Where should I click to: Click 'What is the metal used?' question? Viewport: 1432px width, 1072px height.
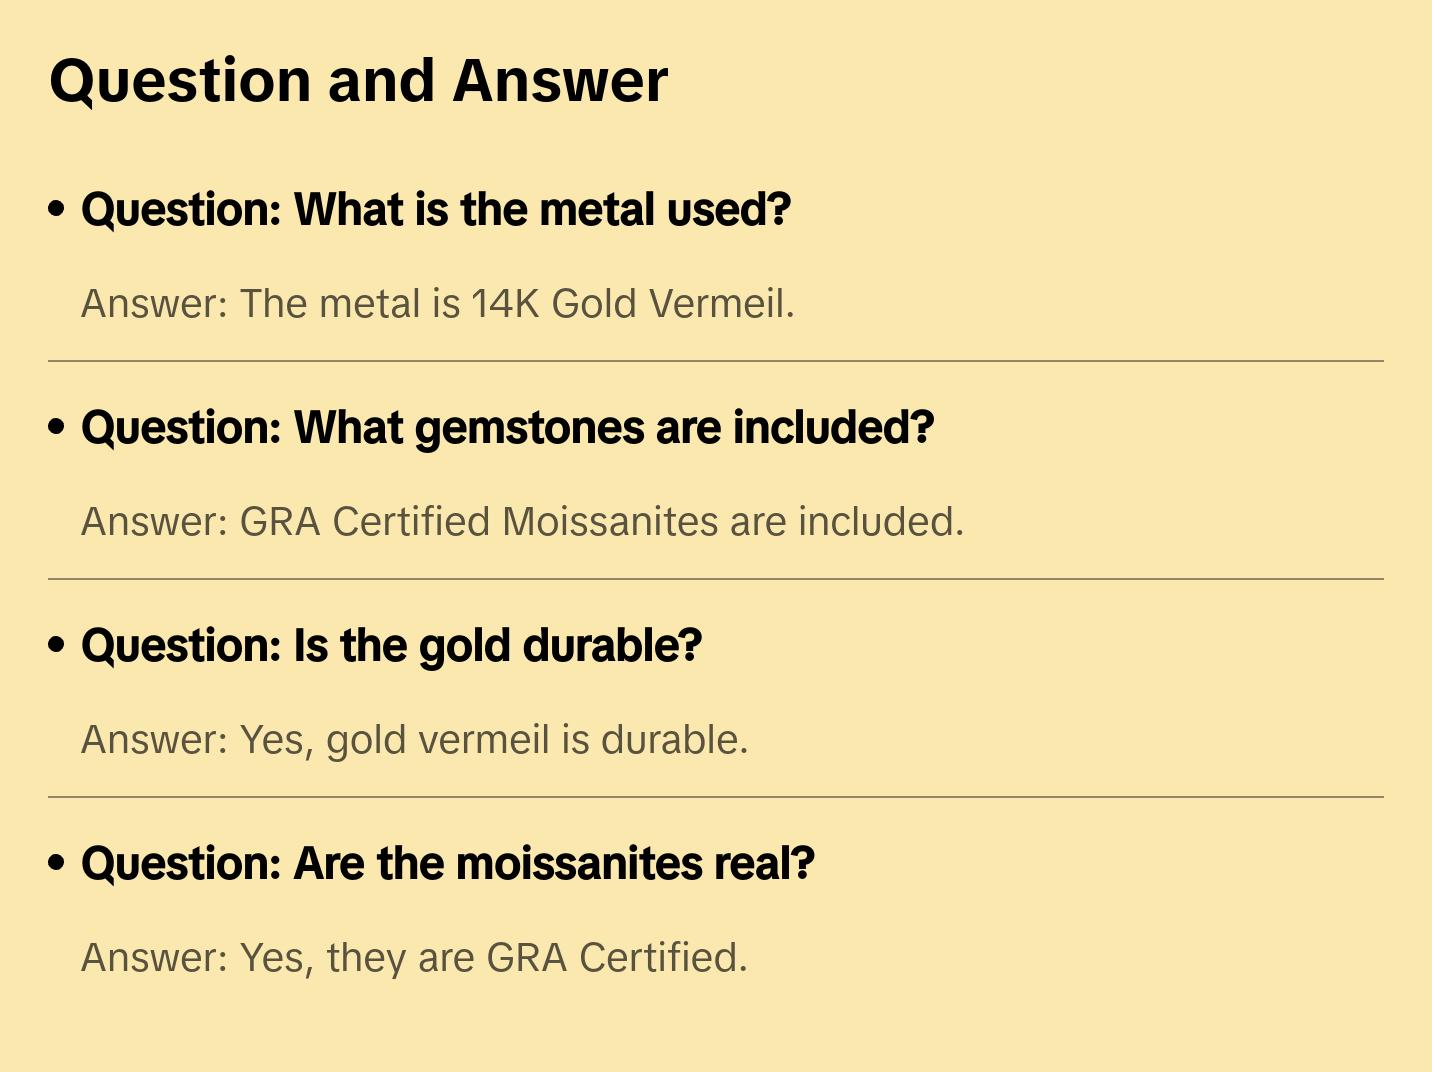[x=436, y=210]
